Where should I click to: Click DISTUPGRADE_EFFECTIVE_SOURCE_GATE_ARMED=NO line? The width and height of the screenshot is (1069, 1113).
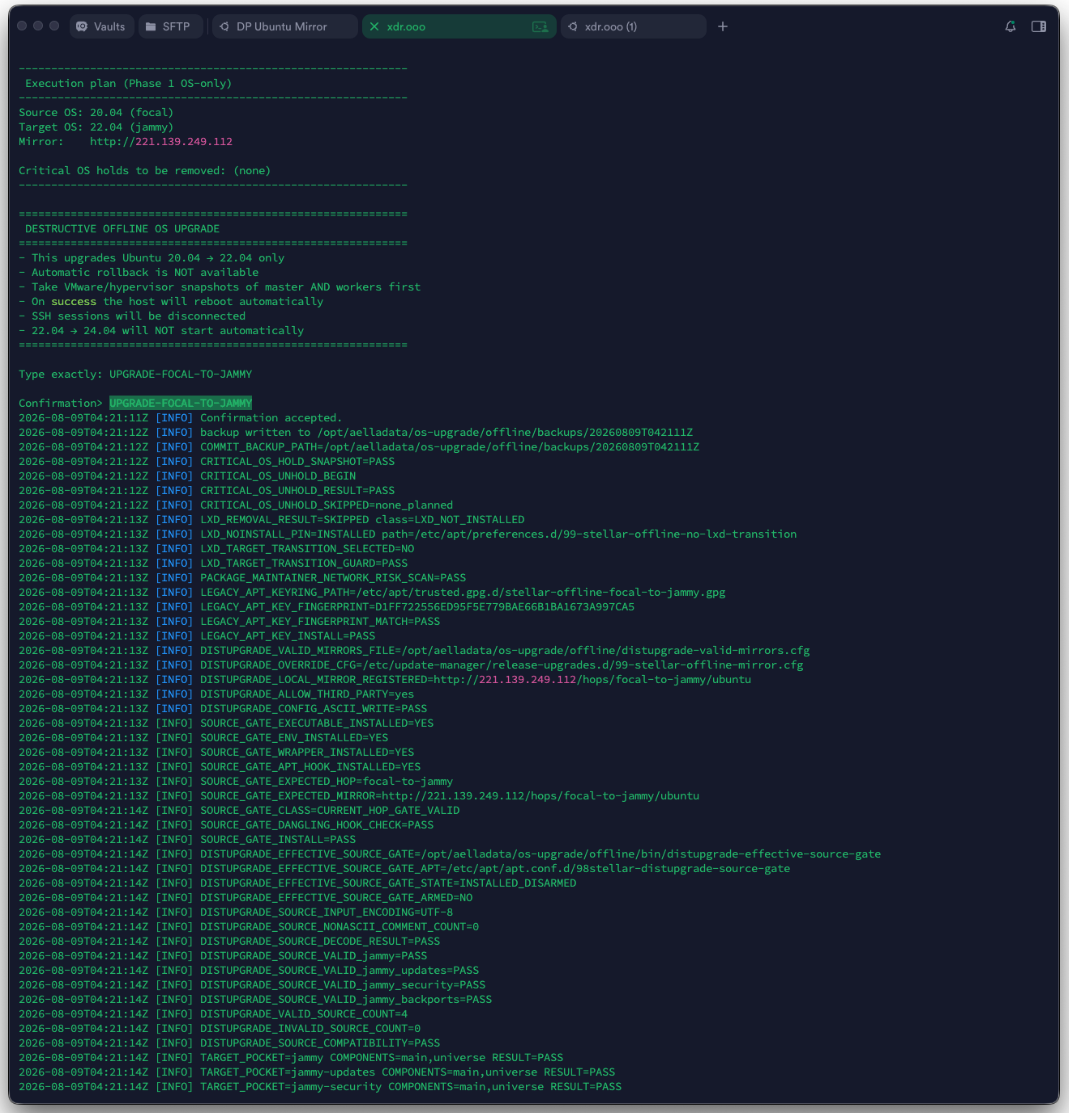pyautogui.click(x=246, y=898)
